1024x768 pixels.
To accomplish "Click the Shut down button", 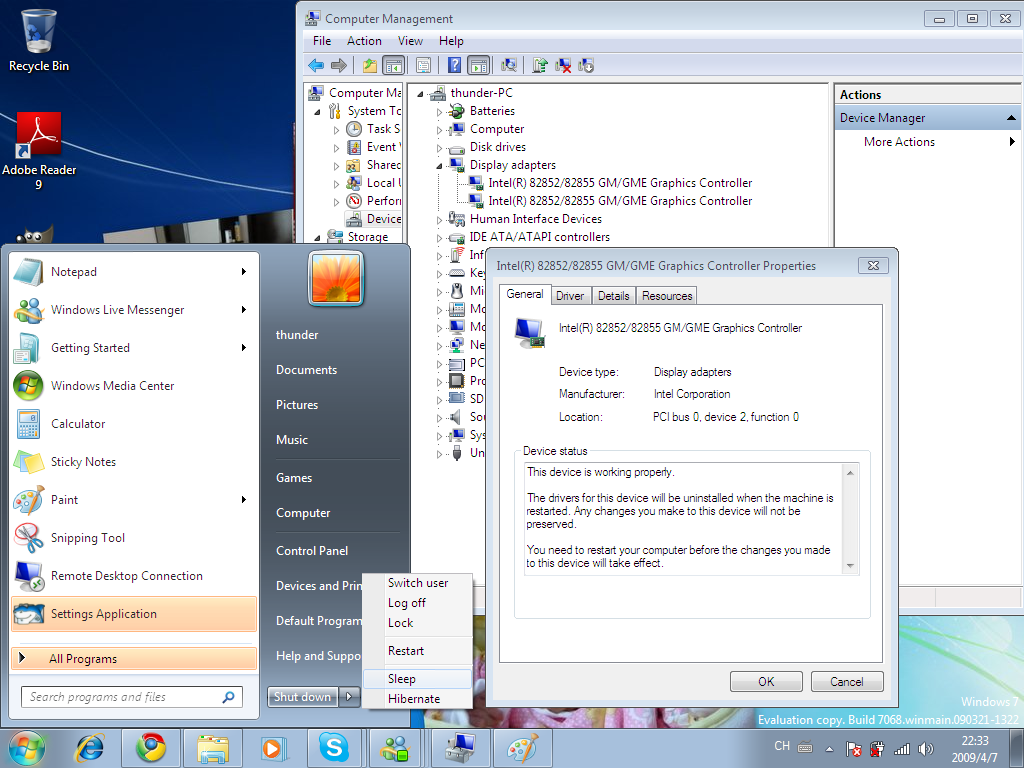I will click(302, 697).
